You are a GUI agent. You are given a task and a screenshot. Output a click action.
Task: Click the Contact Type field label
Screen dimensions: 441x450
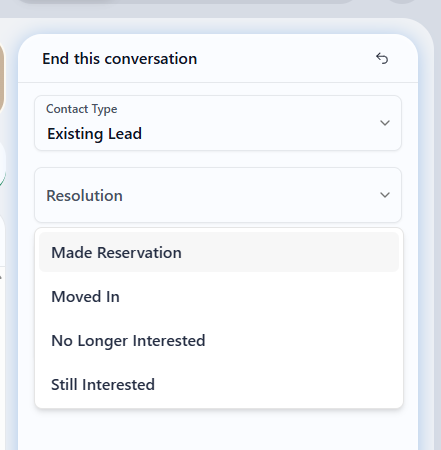pos(82,109)
